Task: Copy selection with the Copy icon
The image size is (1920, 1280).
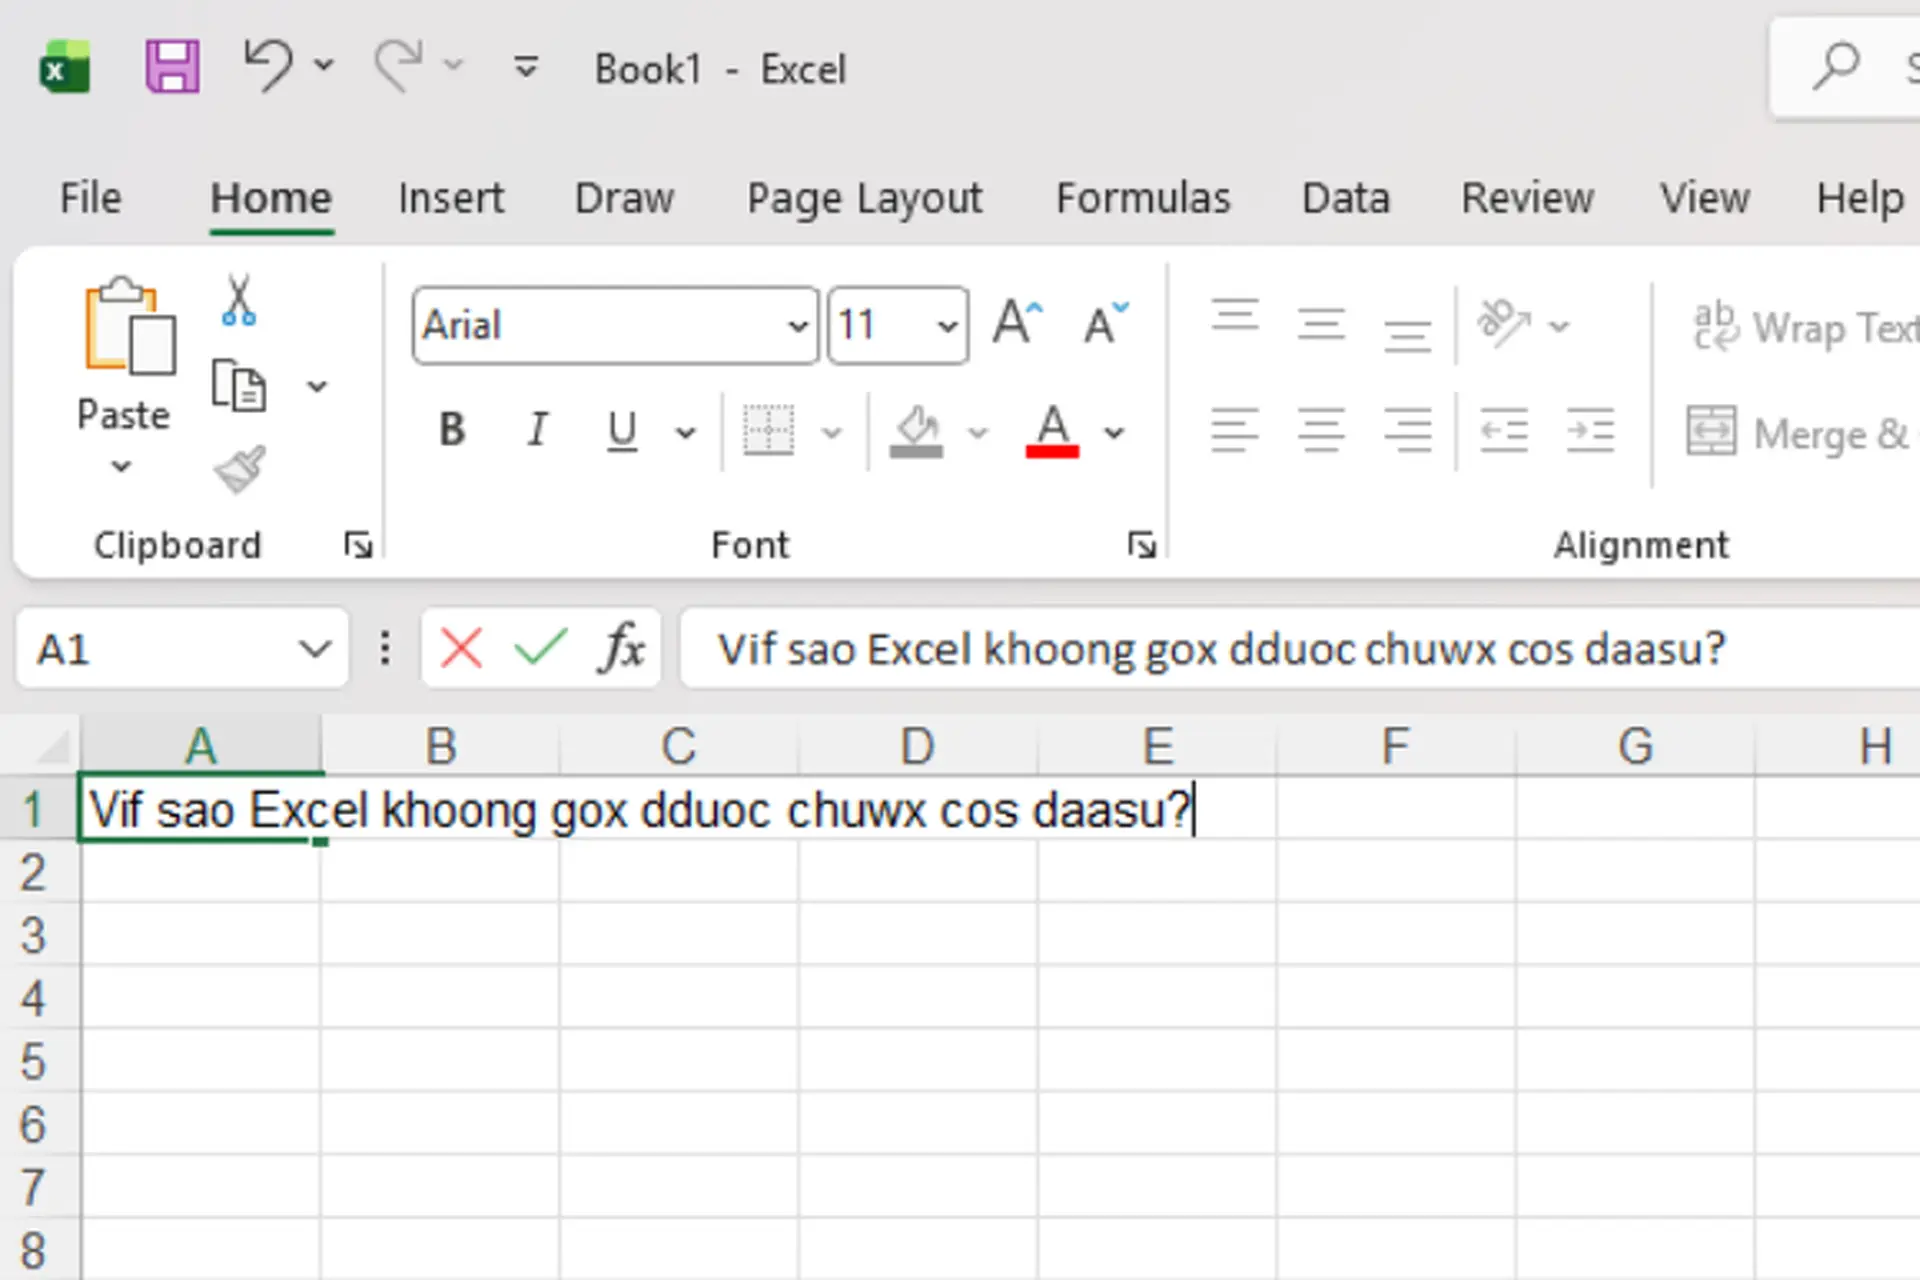Action: click(239, 386)
